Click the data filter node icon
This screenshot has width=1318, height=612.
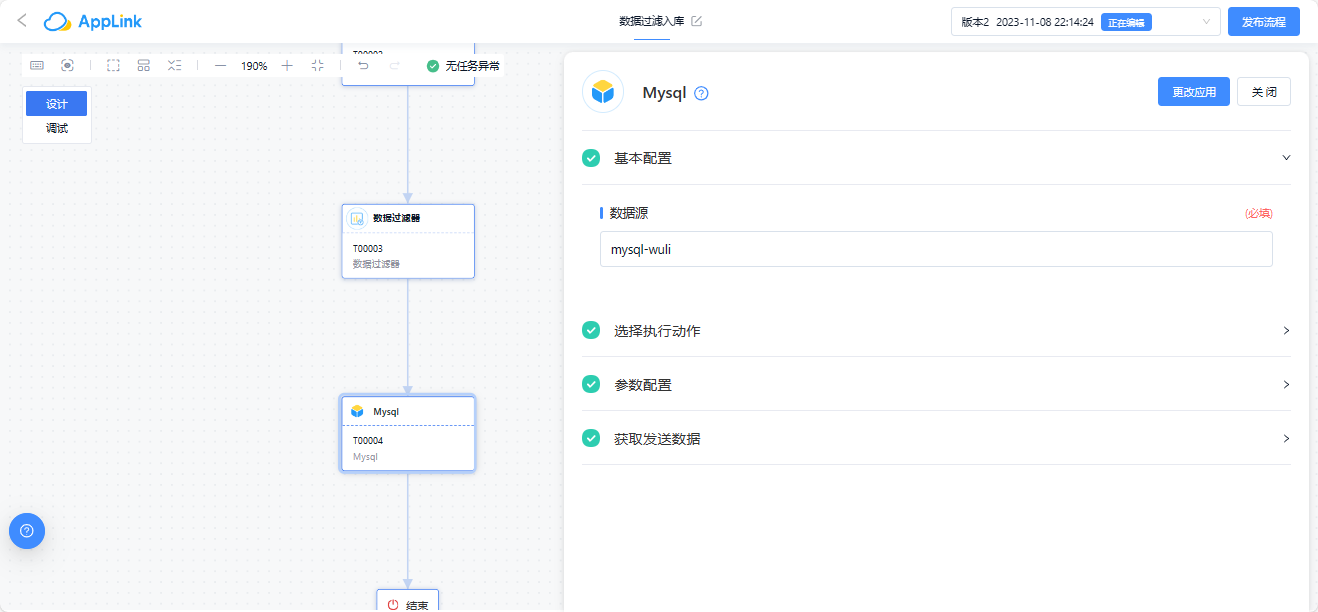click(357, 218)
